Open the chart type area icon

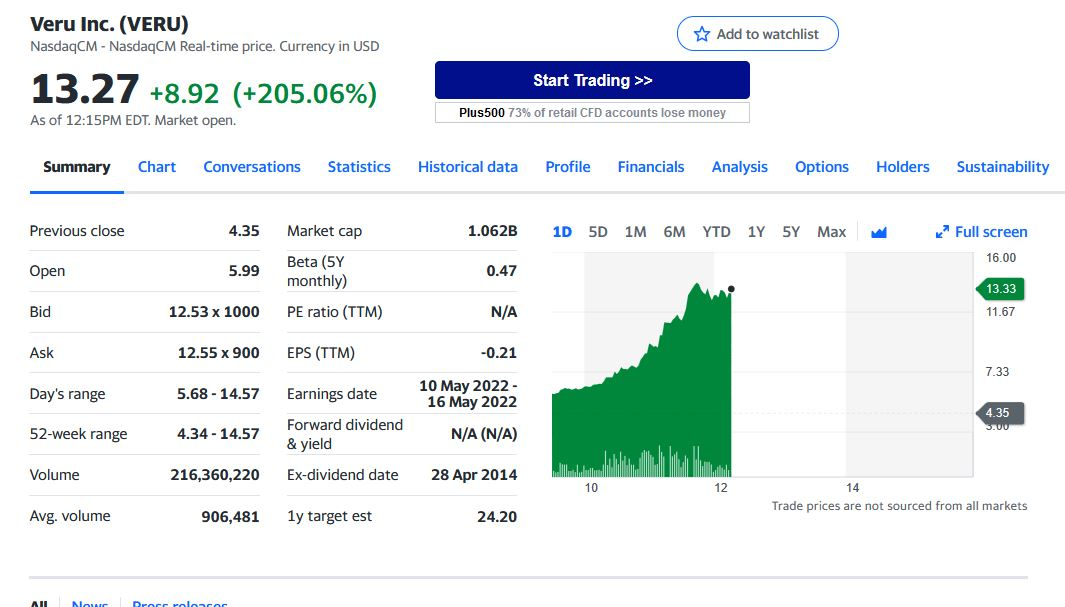pyautogui.click(x=879, y=232)
